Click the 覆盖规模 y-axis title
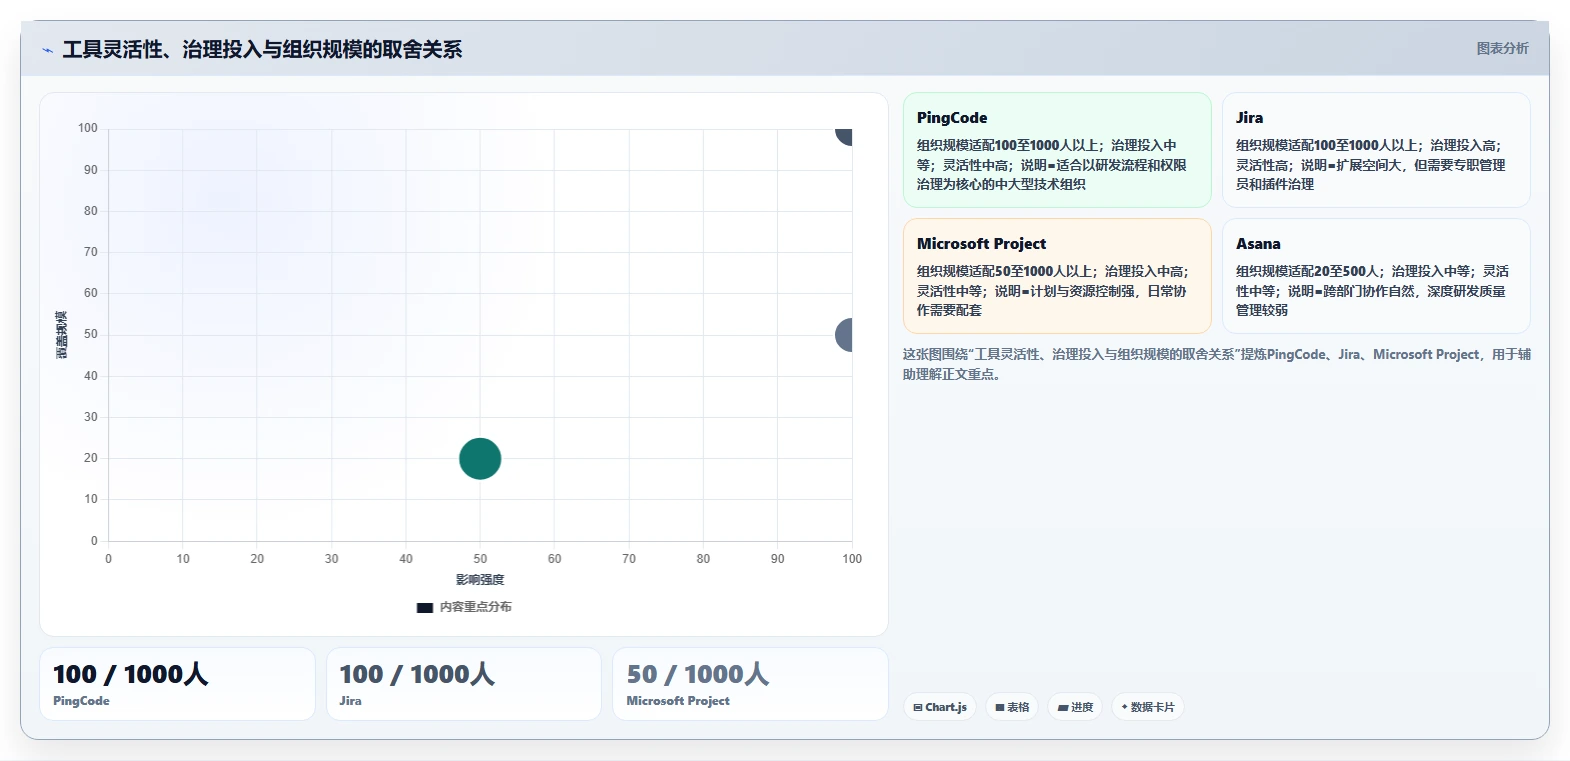1570x761 pixels. [x=62, y=335]
